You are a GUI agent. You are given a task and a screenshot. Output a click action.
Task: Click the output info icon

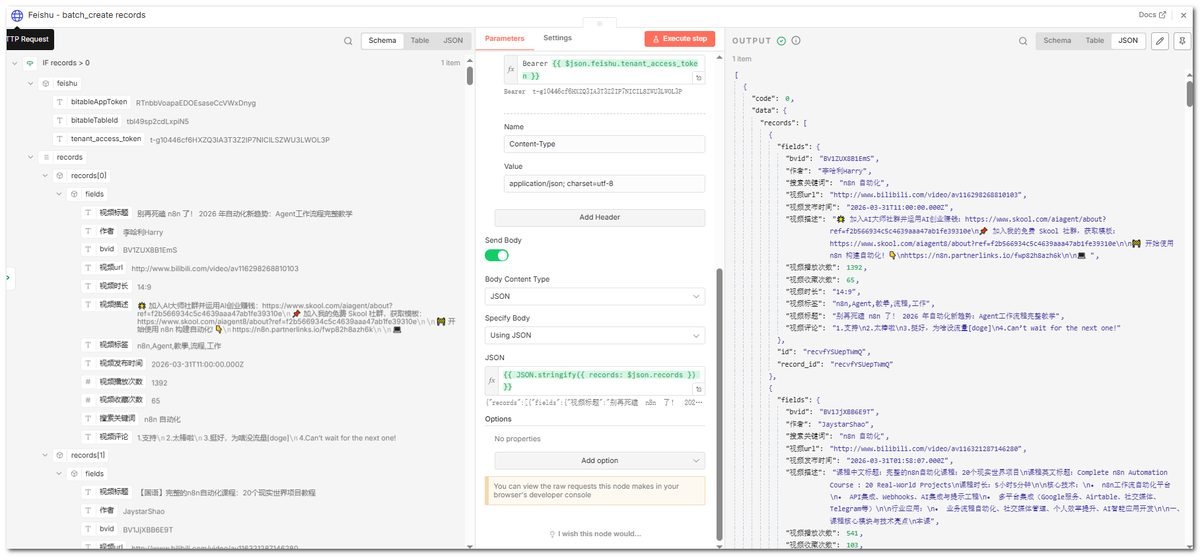coord(796,40)
